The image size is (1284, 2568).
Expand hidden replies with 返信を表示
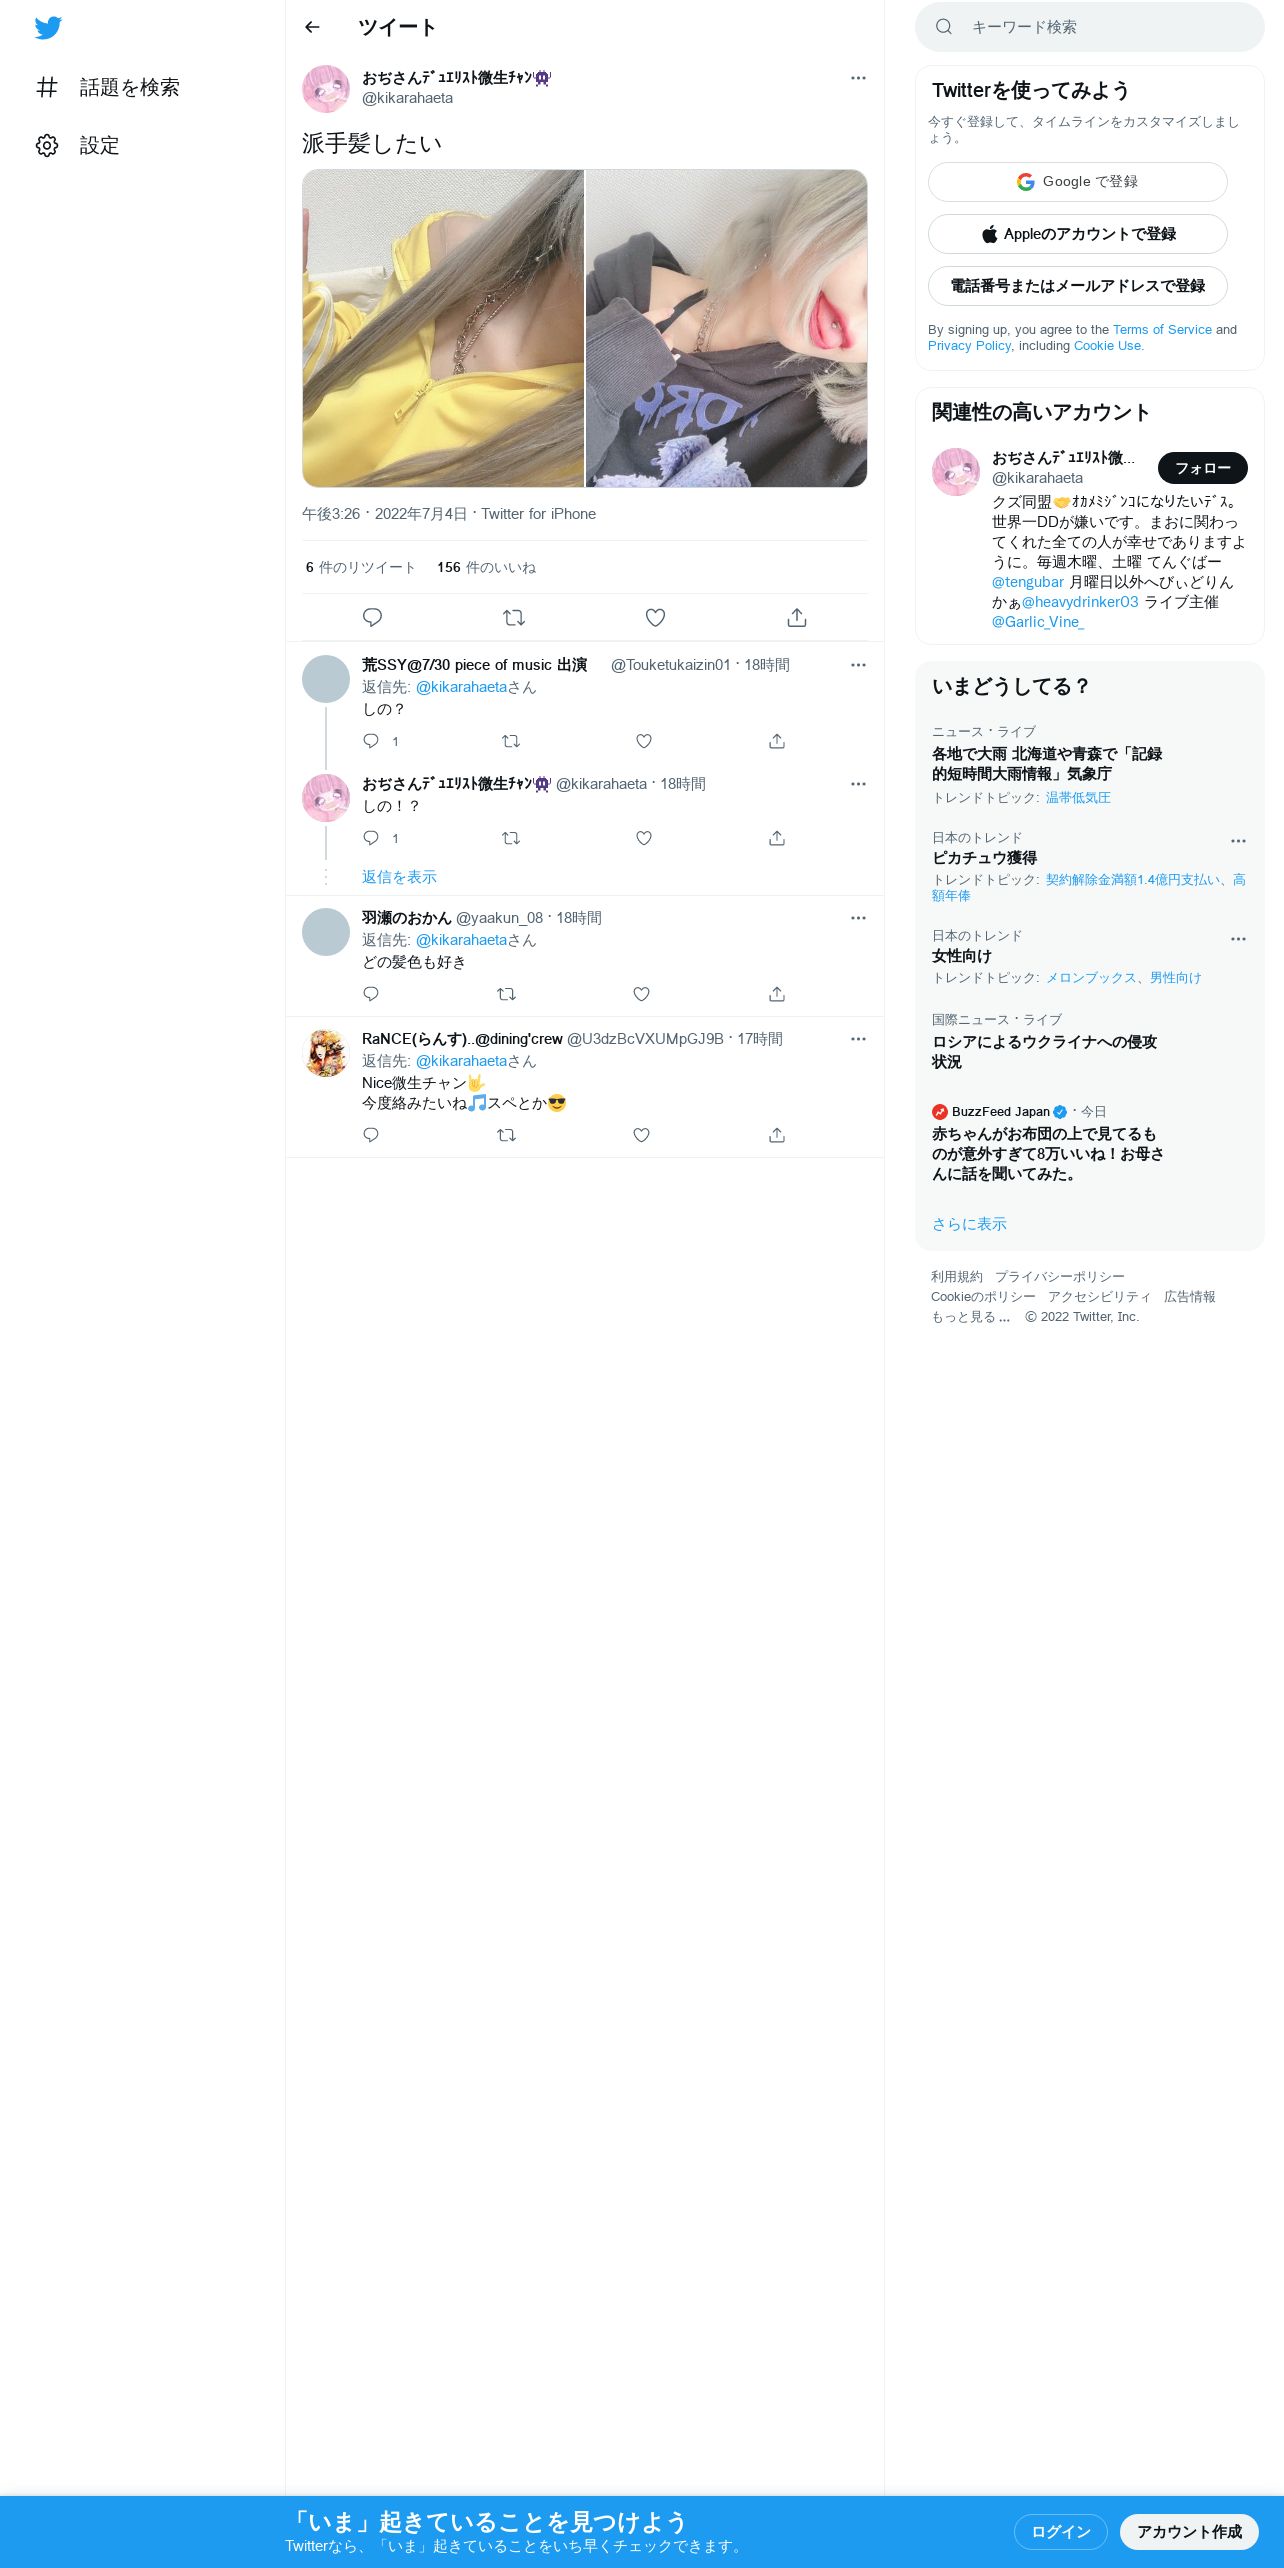coord(399,877)
